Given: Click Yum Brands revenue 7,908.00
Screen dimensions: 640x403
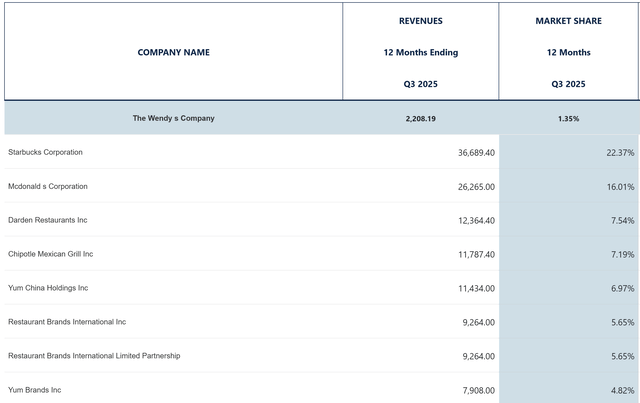Looking at the screenshot, I should [x=478, y=391].
